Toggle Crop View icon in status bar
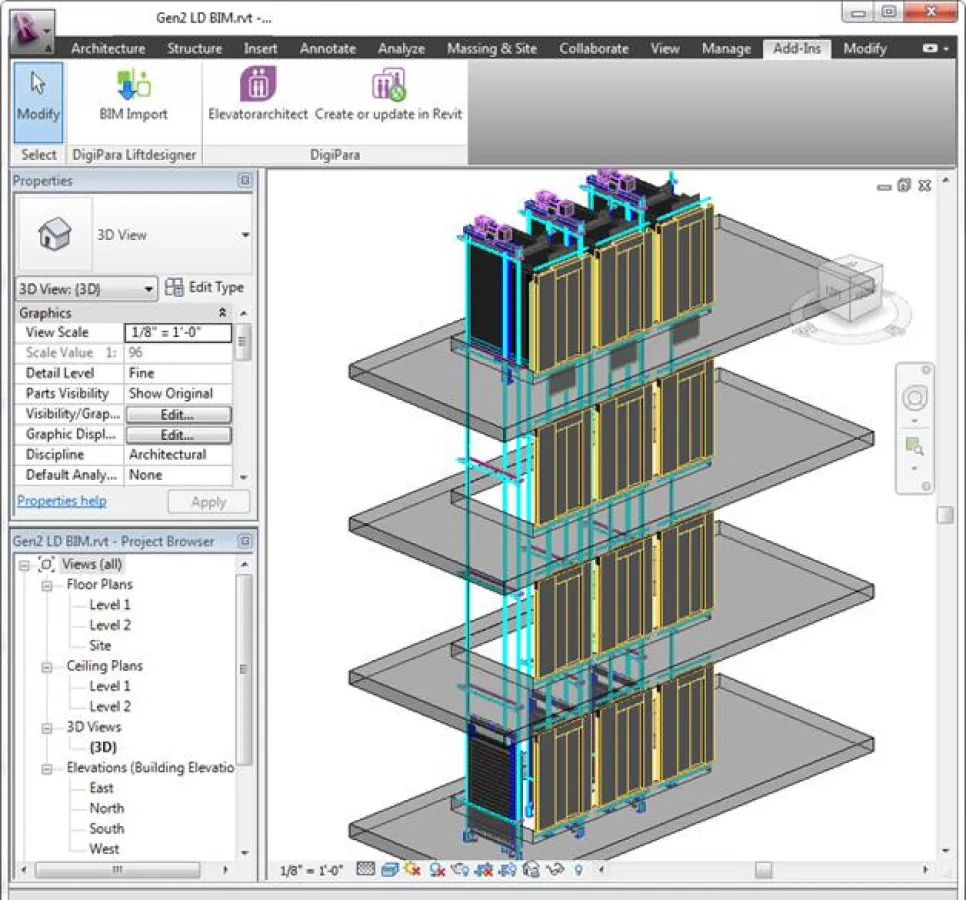The height and width of the screenshot is (900, 966). click(x=483, y=869)
